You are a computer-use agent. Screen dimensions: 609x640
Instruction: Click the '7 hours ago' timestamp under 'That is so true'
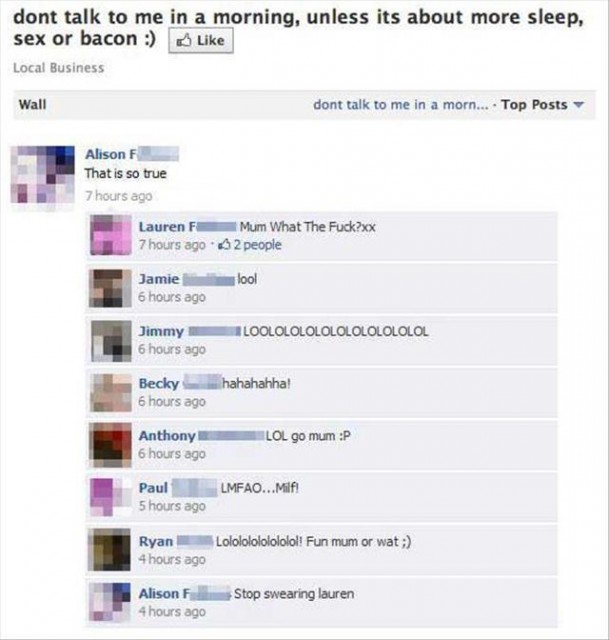118,196
